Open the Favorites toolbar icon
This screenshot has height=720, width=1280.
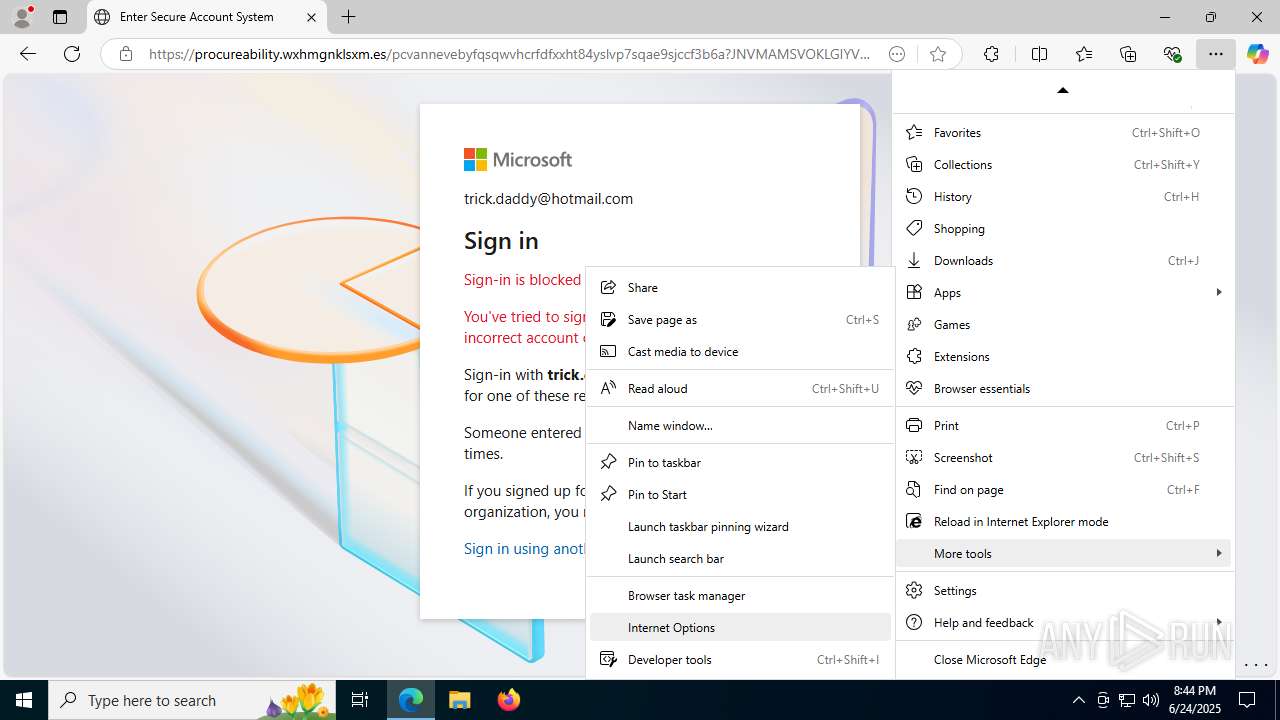click(x=1084, y=54)
